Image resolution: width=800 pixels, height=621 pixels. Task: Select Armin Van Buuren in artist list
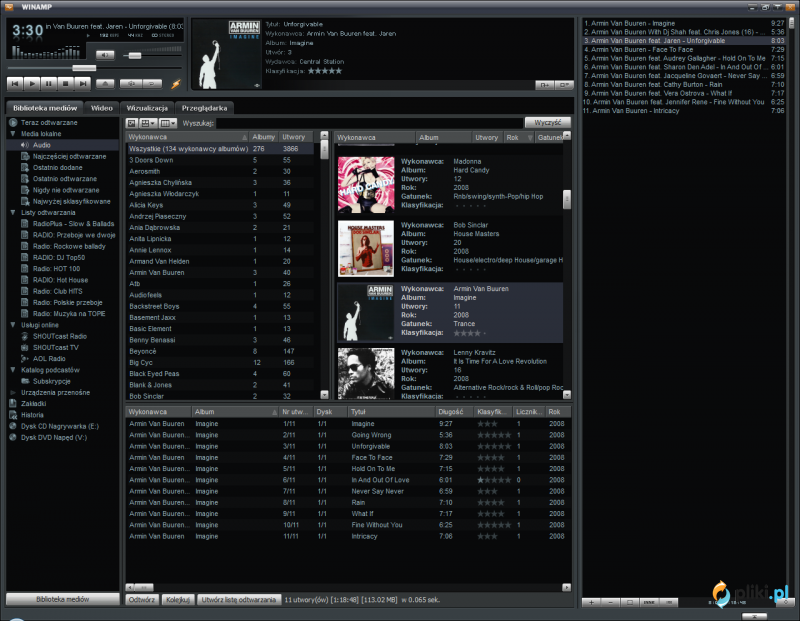pos(220,272)
